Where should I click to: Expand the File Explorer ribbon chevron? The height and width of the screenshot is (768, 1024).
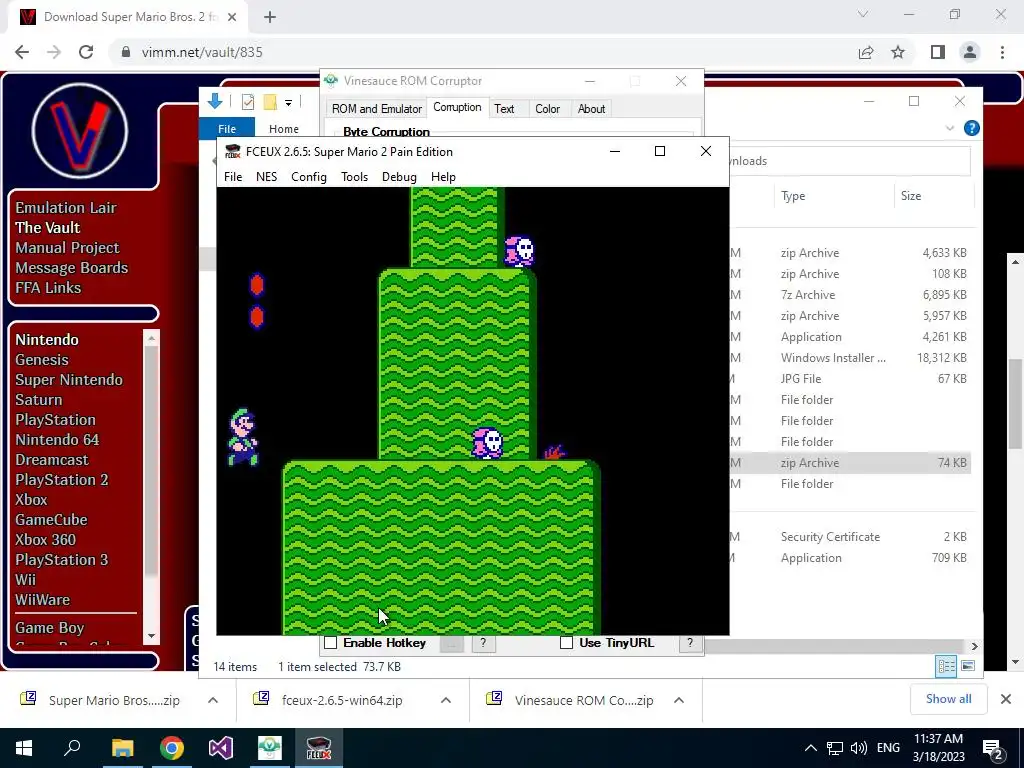pos(950,128)
